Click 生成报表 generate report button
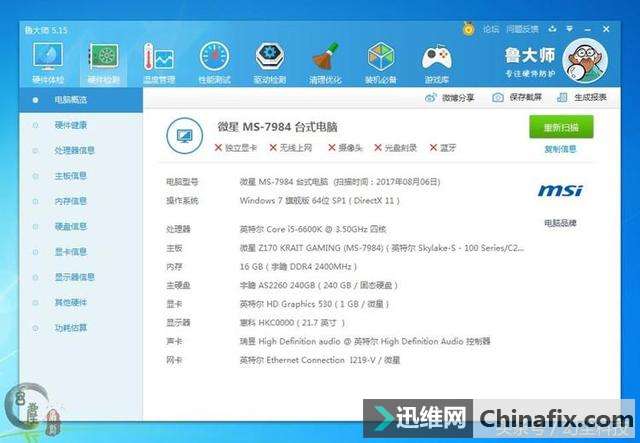The image size is (640, 443). (x=582, y=98)
